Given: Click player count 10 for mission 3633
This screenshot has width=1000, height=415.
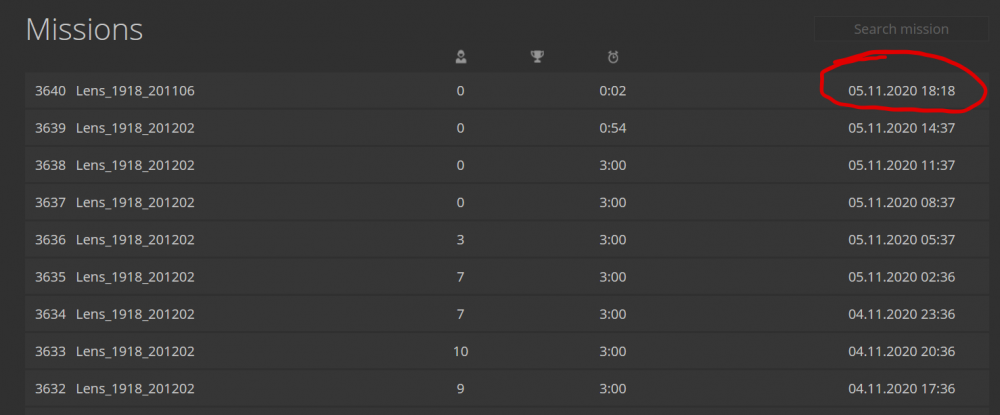Looking at the screenshot, I should [460, 351].
